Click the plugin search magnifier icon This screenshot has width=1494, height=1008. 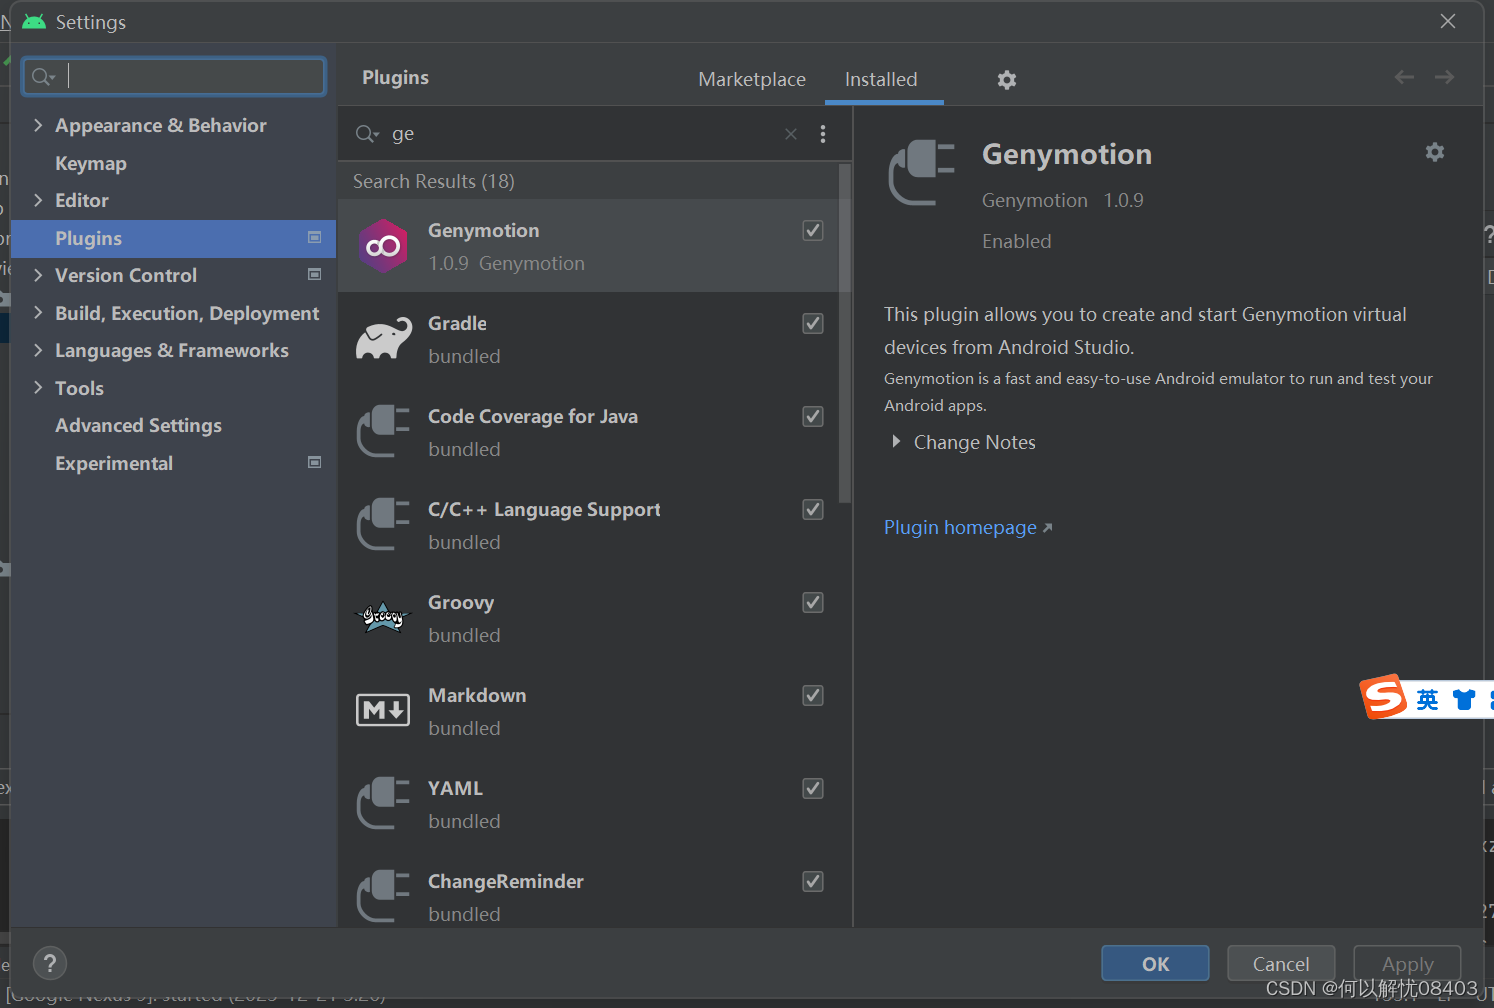pos(367,134)
